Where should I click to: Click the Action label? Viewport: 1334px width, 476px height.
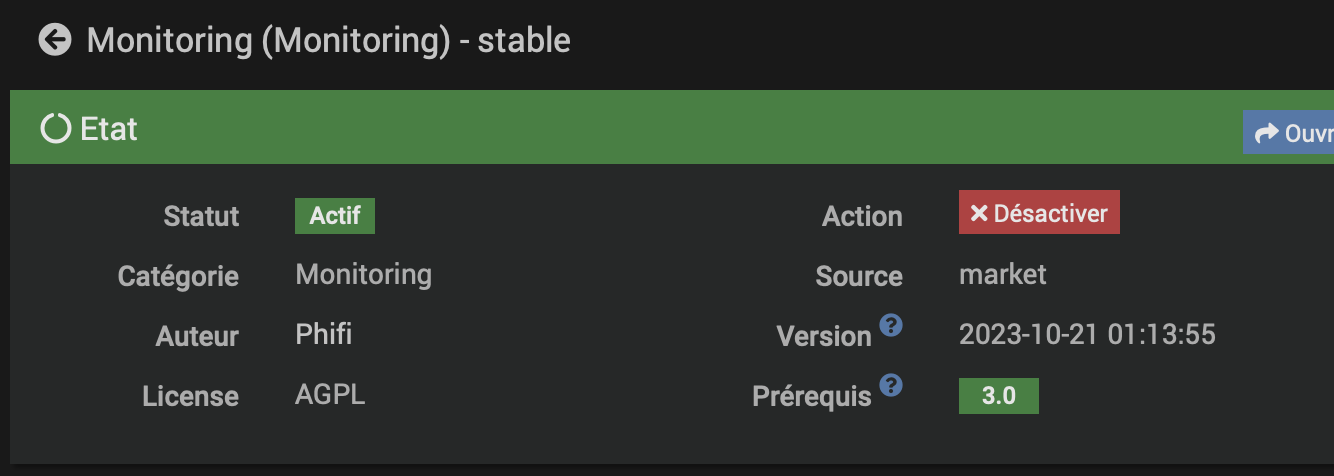pos(861,216)
